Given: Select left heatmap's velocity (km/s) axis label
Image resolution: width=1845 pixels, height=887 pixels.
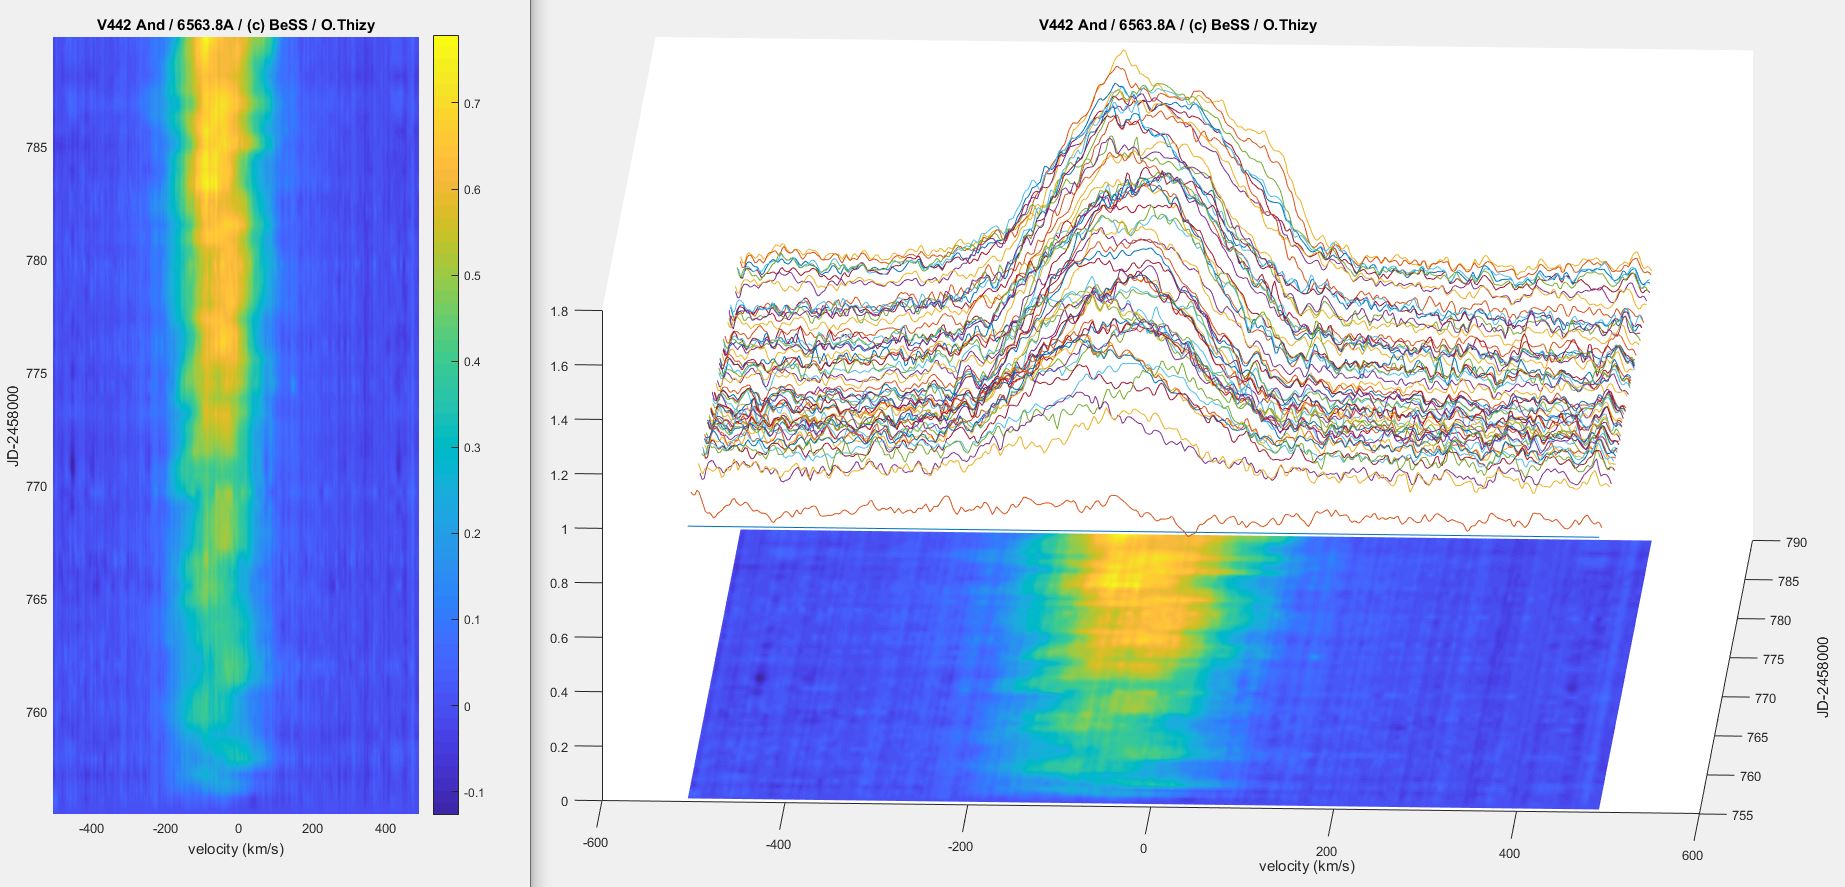Looking at the screenshot, I should tap(236, 849).
